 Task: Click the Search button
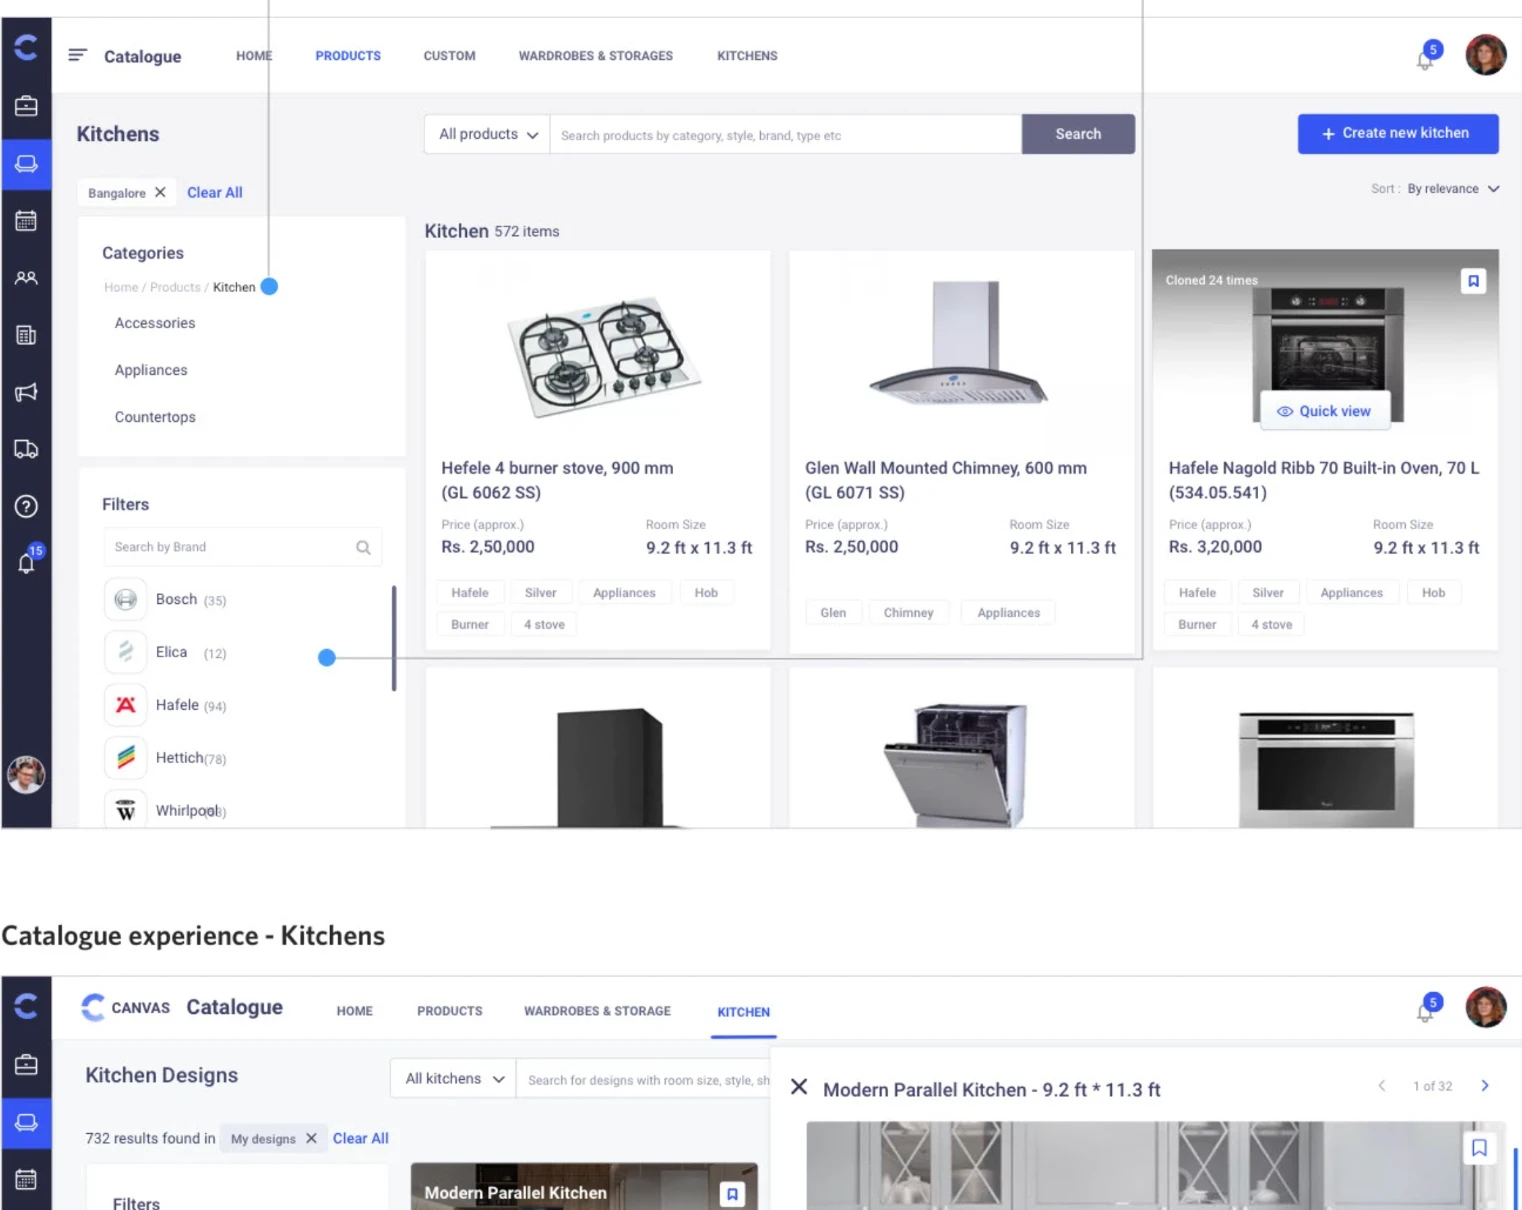(1078, 134)
